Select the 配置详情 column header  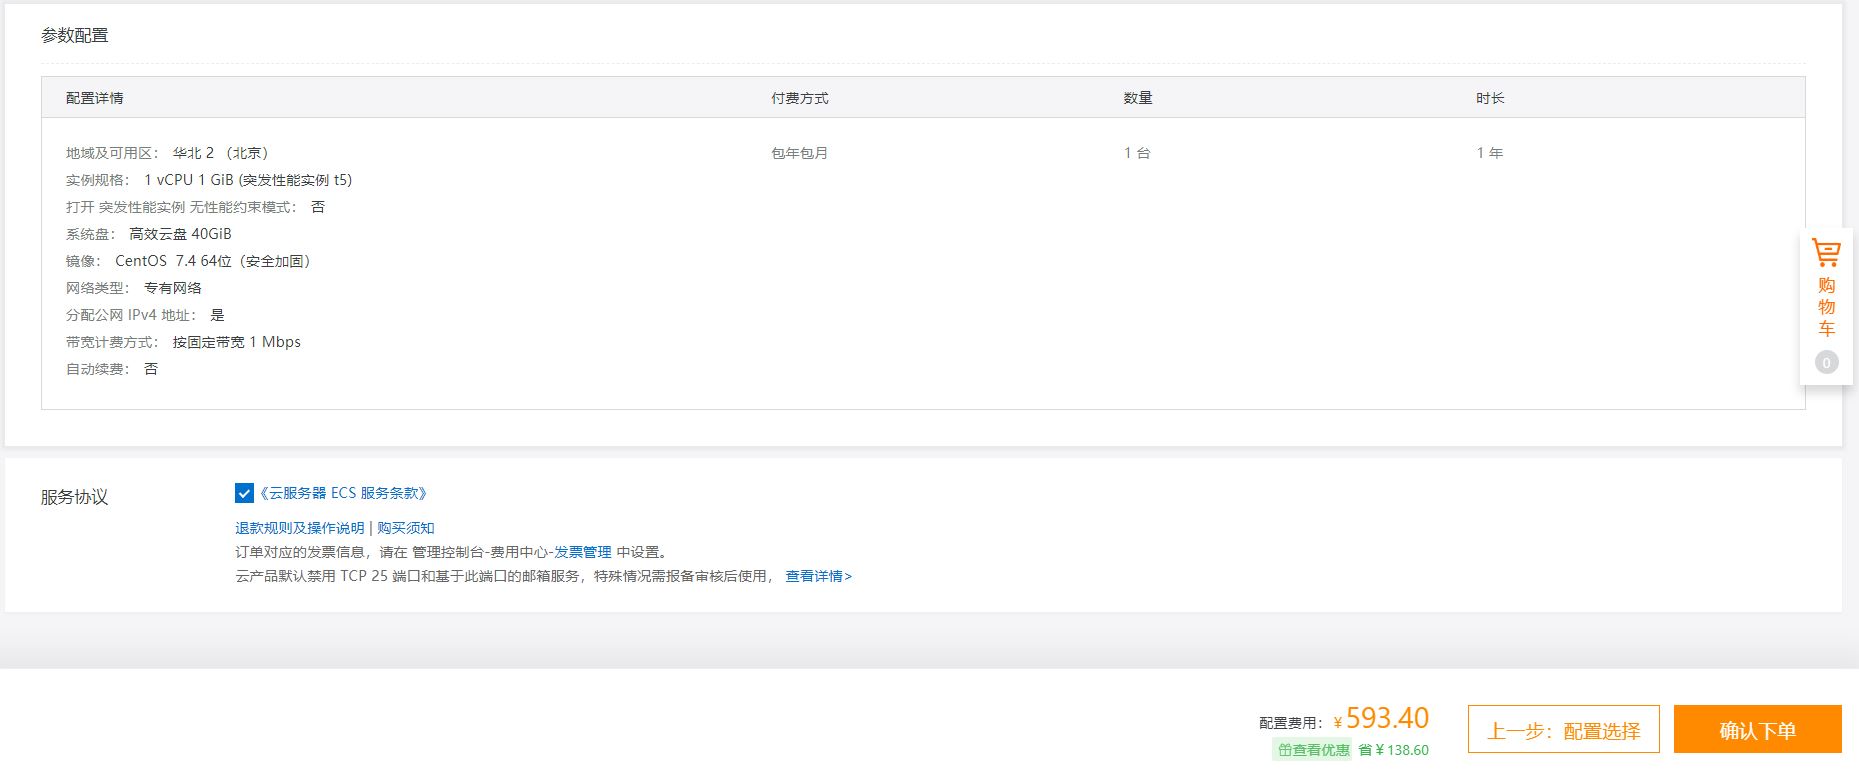[95, 98]
